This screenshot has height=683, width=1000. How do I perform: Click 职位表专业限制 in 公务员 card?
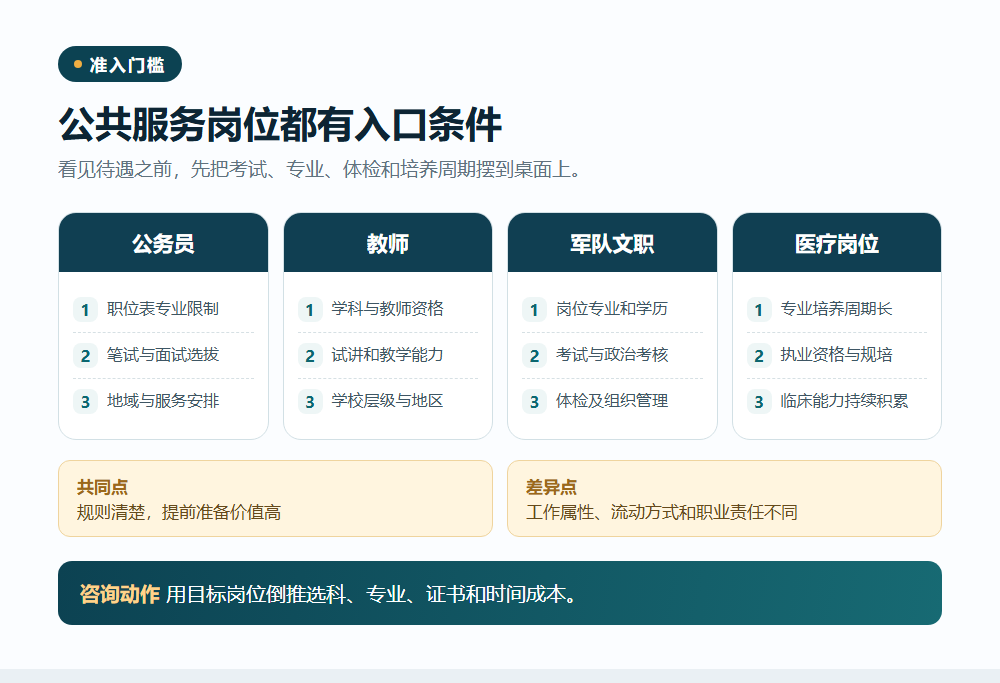pyautogui.click(x=163, y=309)
